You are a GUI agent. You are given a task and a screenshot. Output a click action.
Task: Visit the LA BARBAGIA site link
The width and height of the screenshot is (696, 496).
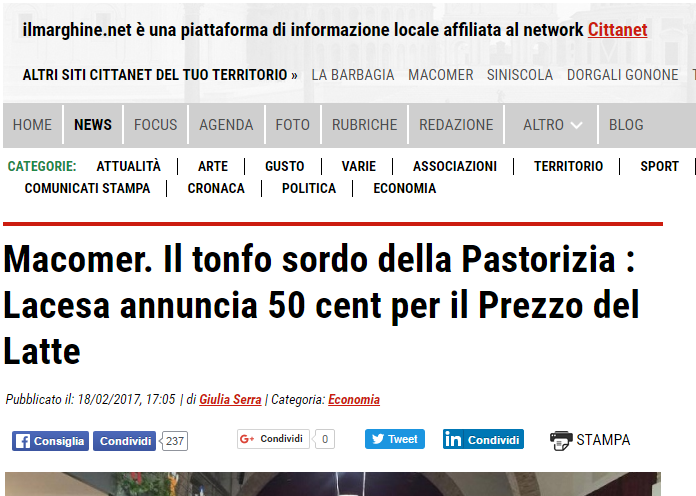click(352, 75)
